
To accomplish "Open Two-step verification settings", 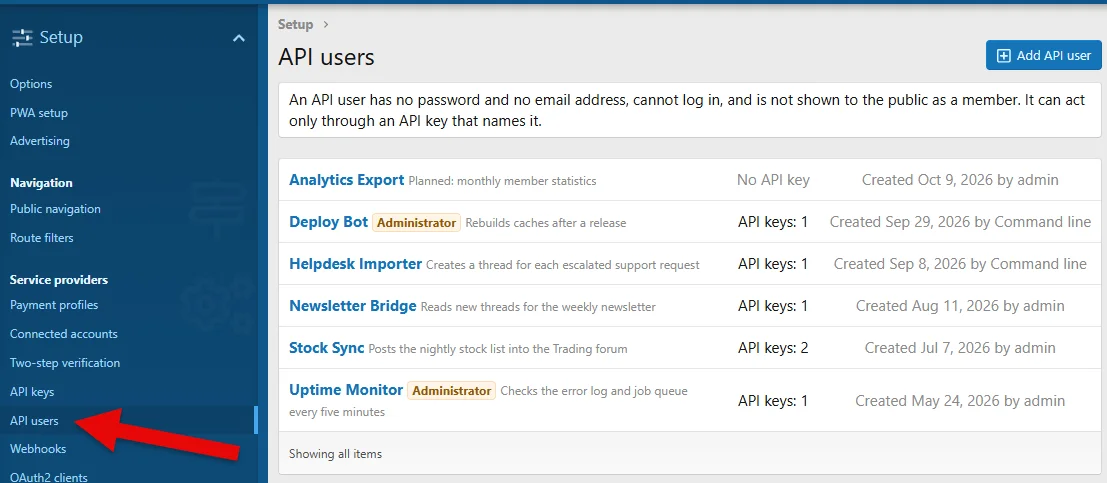I will tap(65, 363).
